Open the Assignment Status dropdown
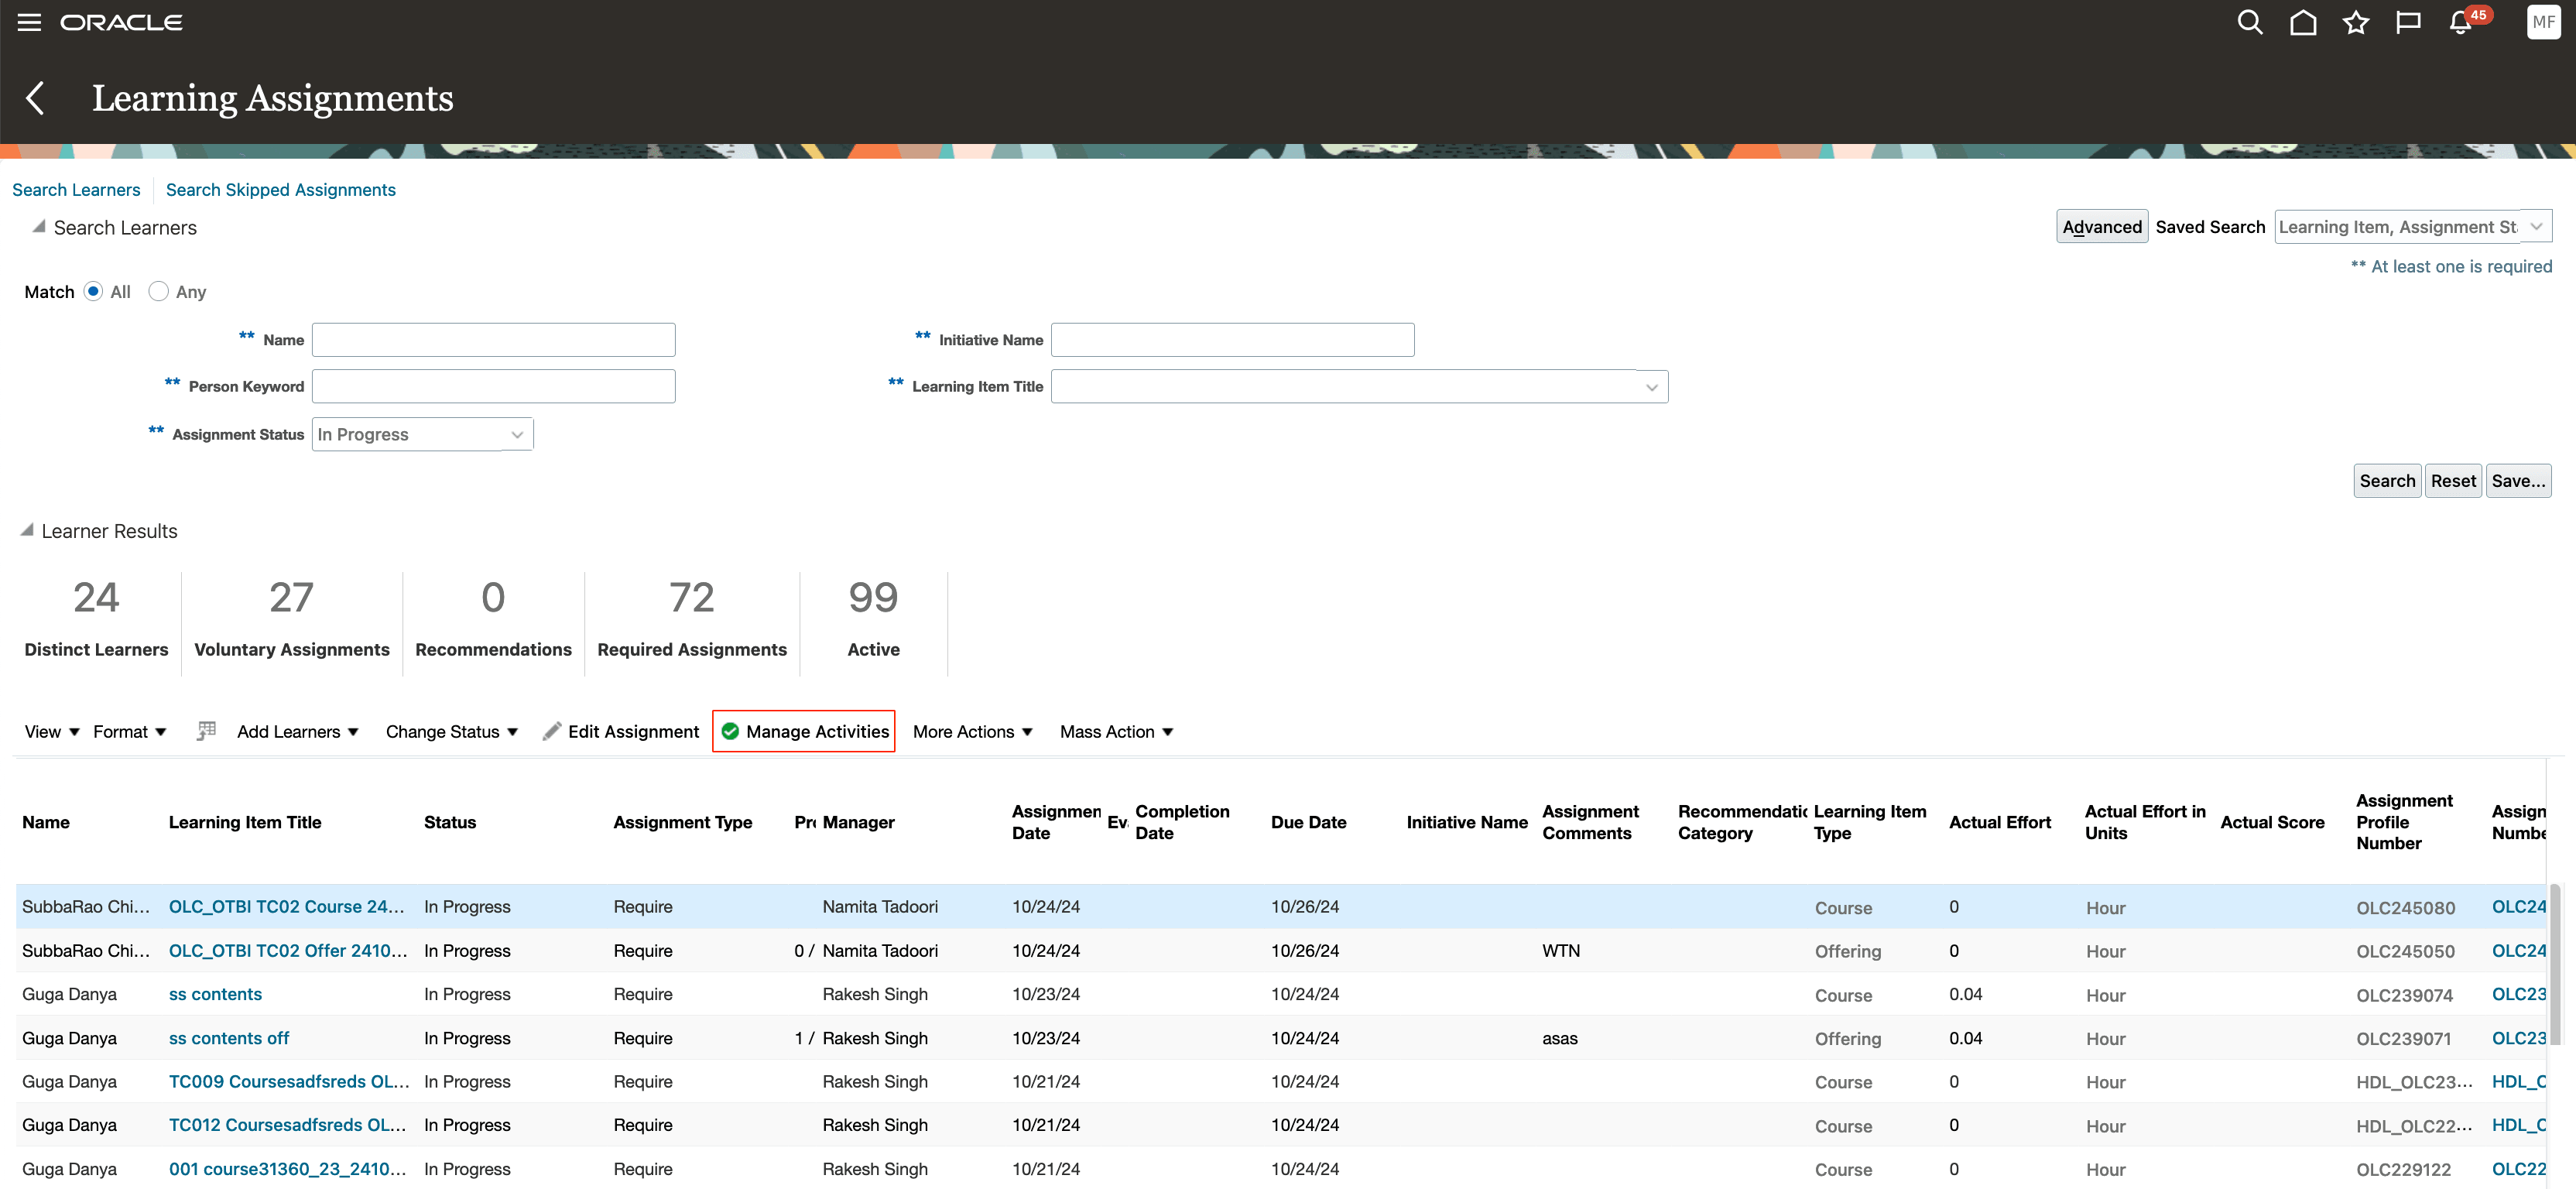2576x1189 pixels. (517, 434)
